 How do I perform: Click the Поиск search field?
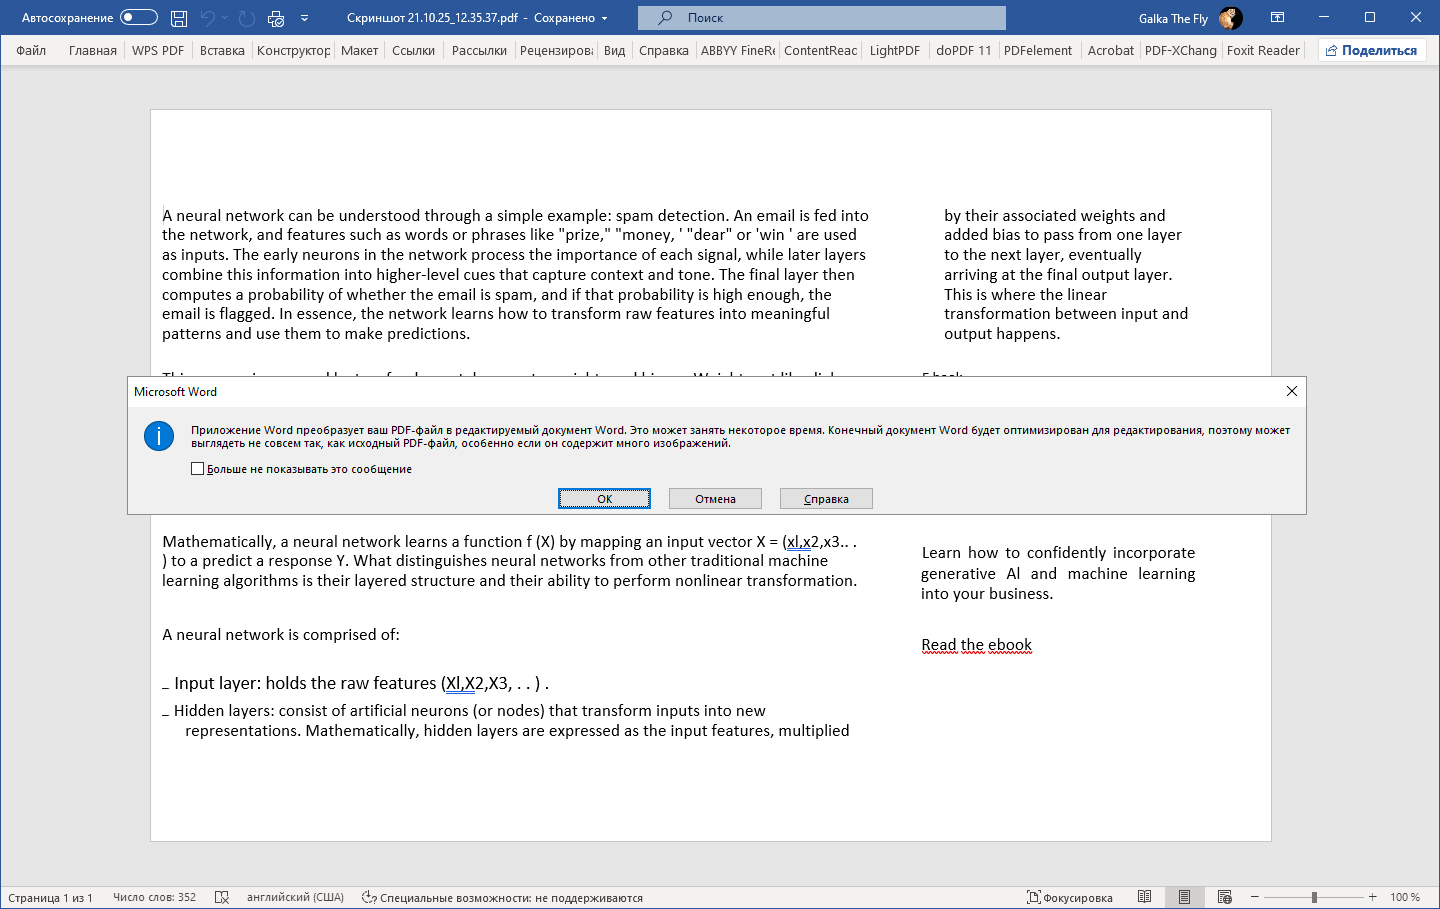[x=821, y=18]
